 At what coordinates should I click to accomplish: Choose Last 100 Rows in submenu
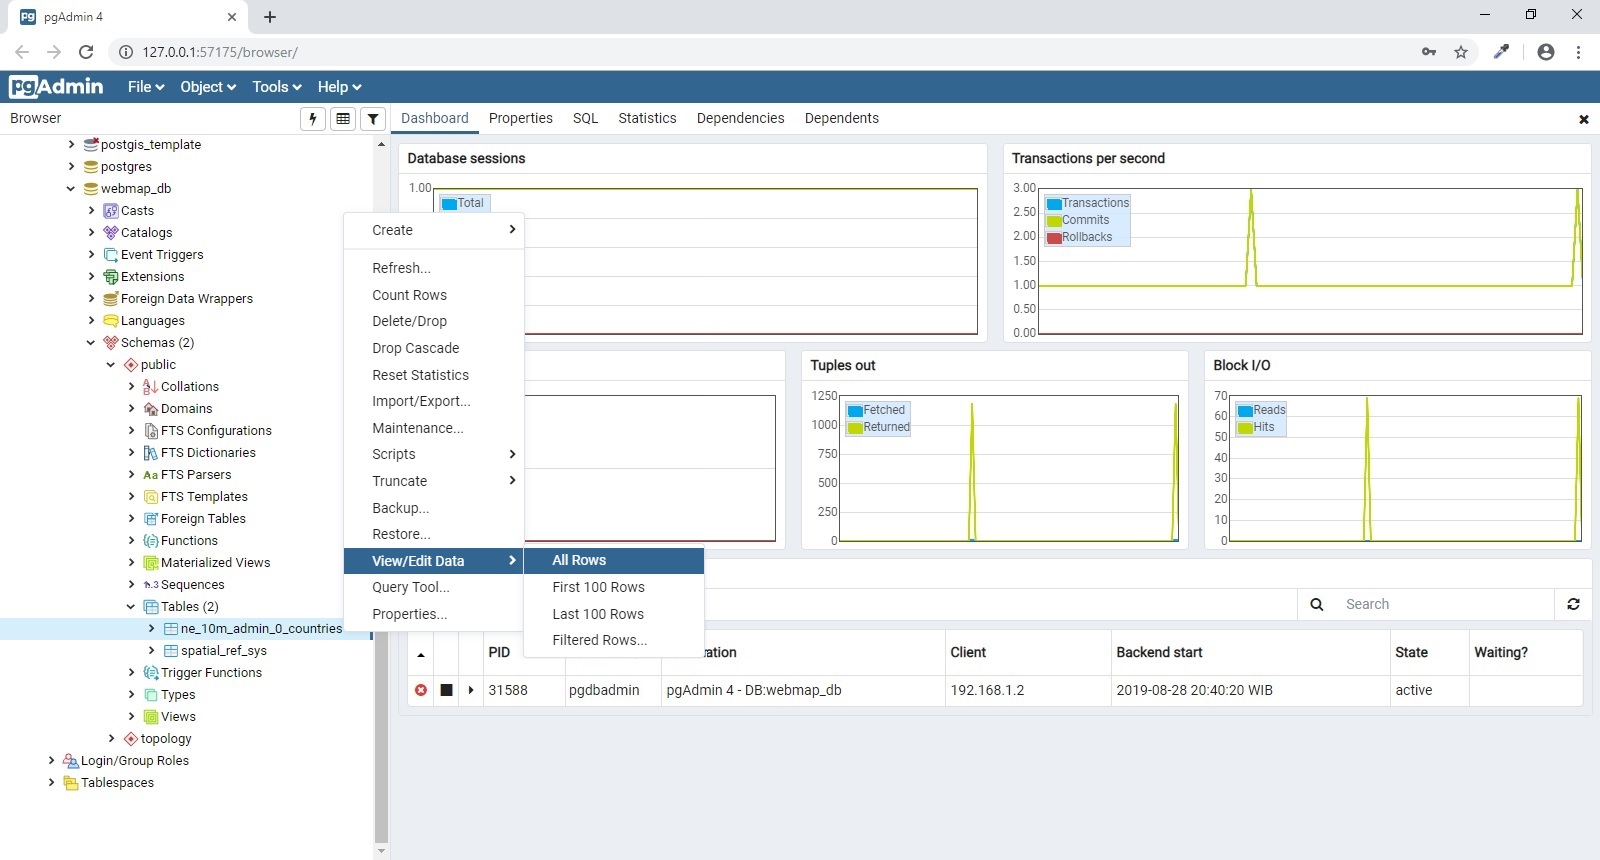click(x=614, y=615)
